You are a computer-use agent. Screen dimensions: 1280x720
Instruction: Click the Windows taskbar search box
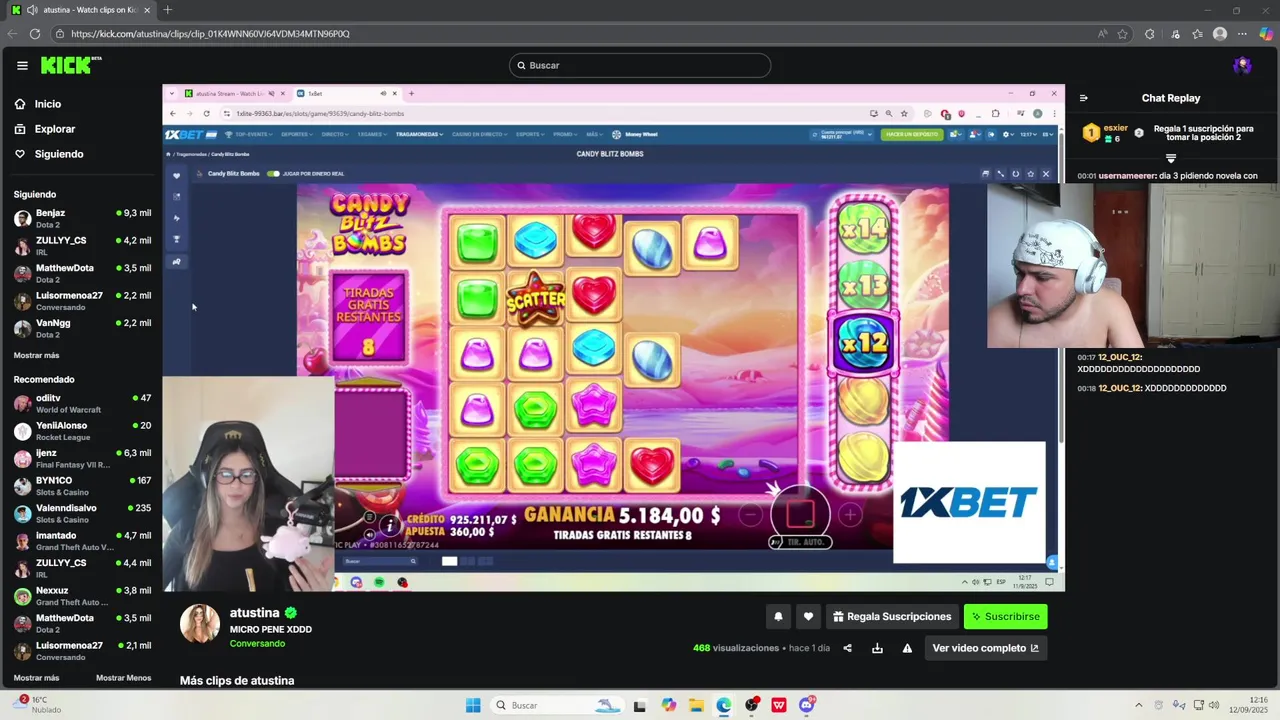tap(556, 705)
